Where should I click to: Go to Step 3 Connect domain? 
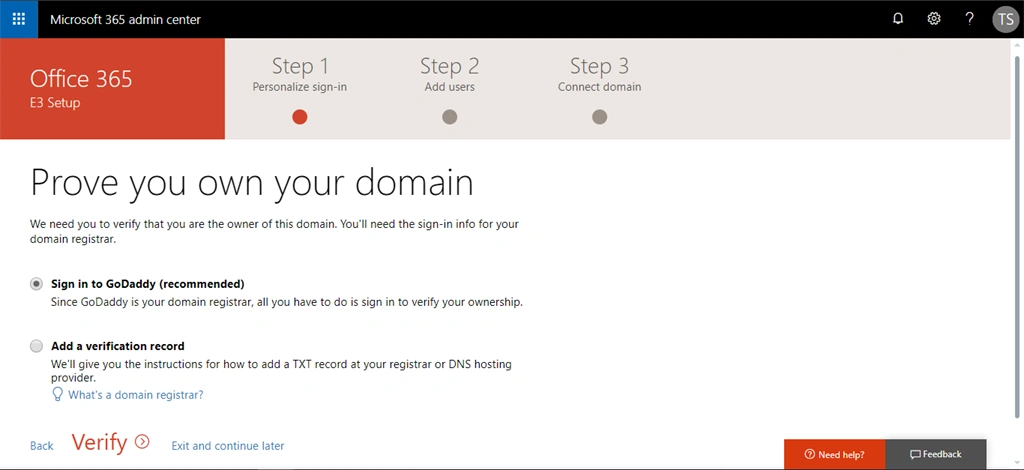click(600, 74)
